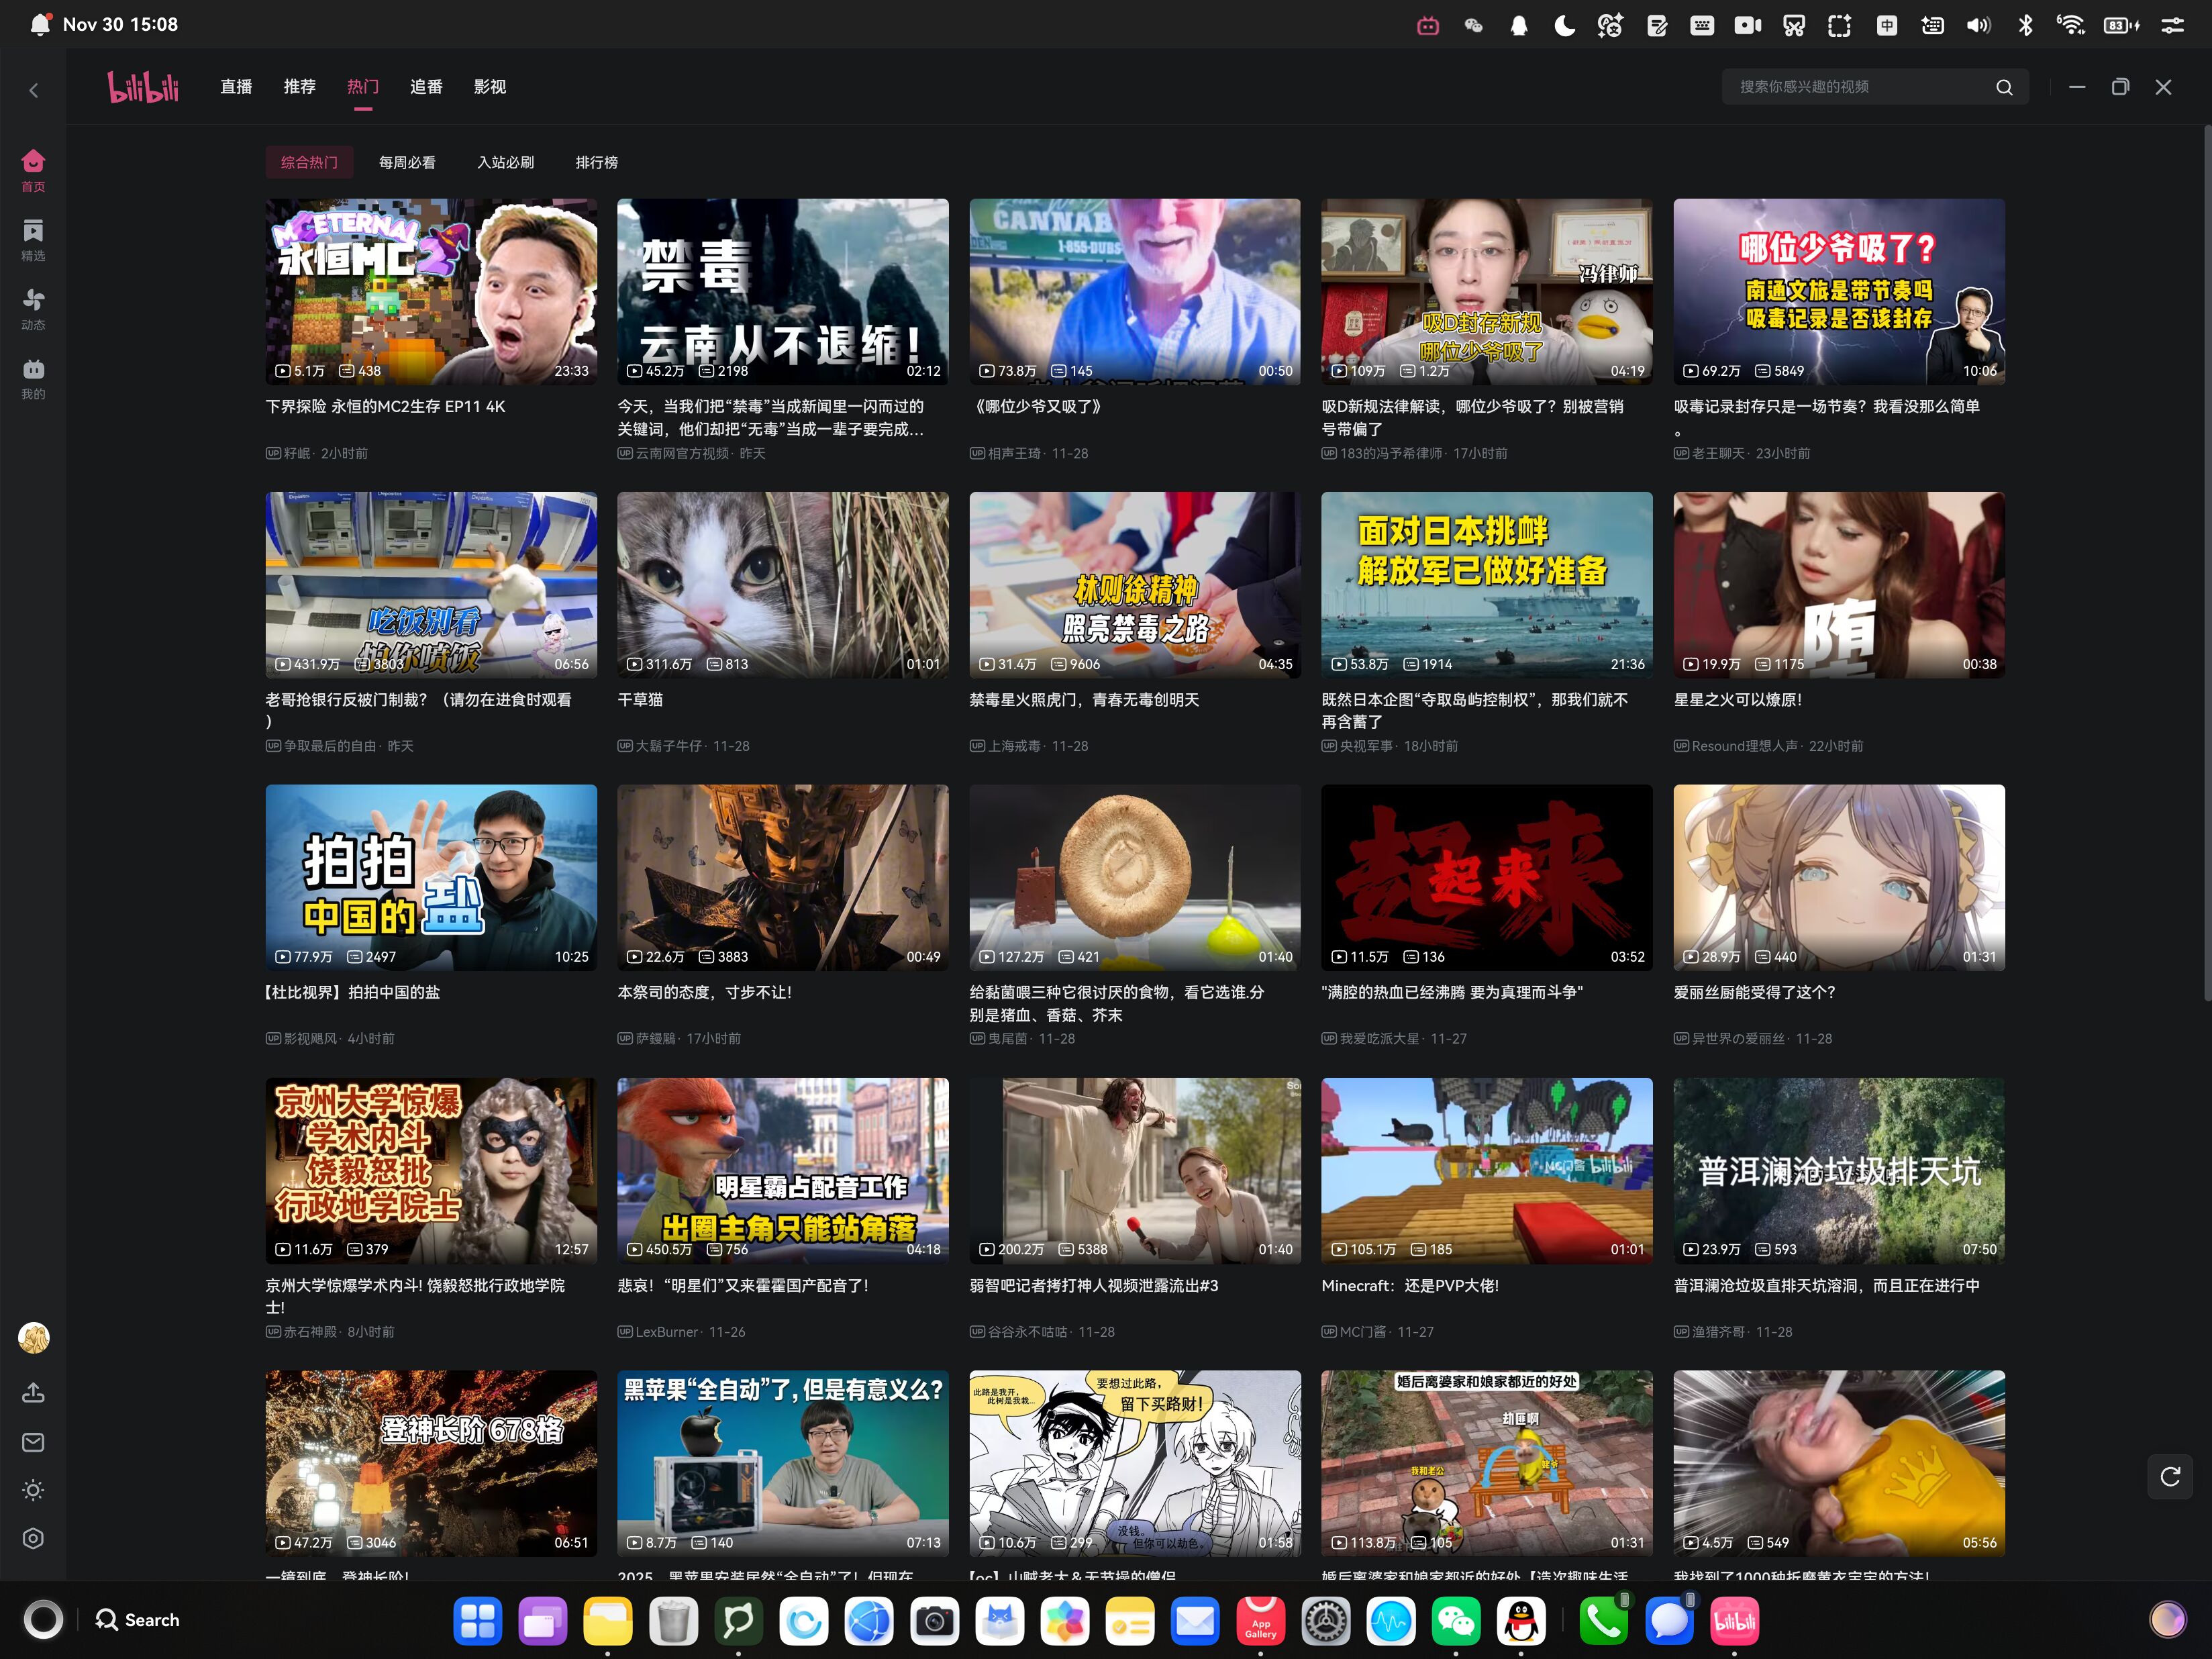Open the messages envelope icon in the sidebar
2212x1659 pixels.
33,1442
